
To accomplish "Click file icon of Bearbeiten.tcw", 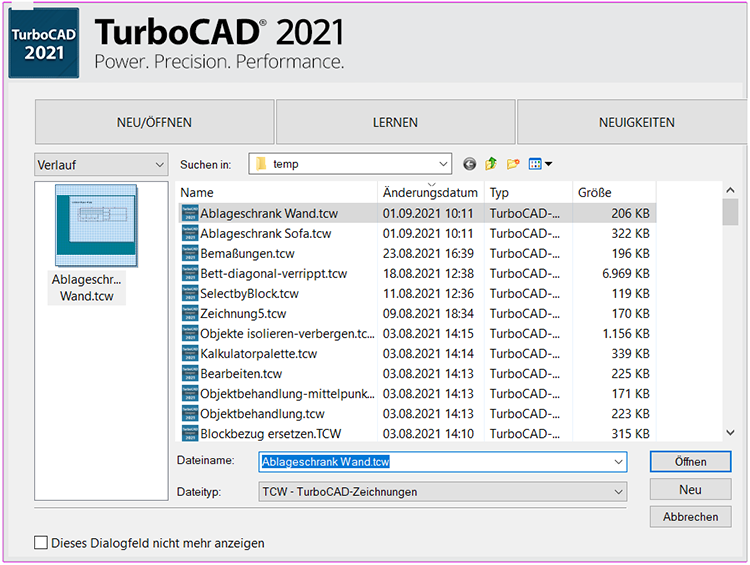I will pos(190,374).
